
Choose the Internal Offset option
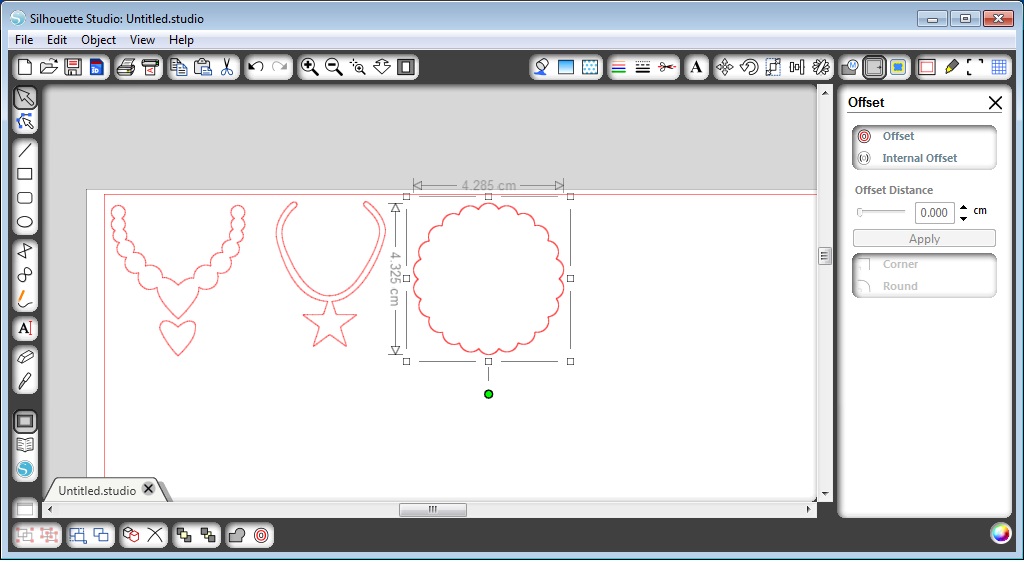point(920,158)
